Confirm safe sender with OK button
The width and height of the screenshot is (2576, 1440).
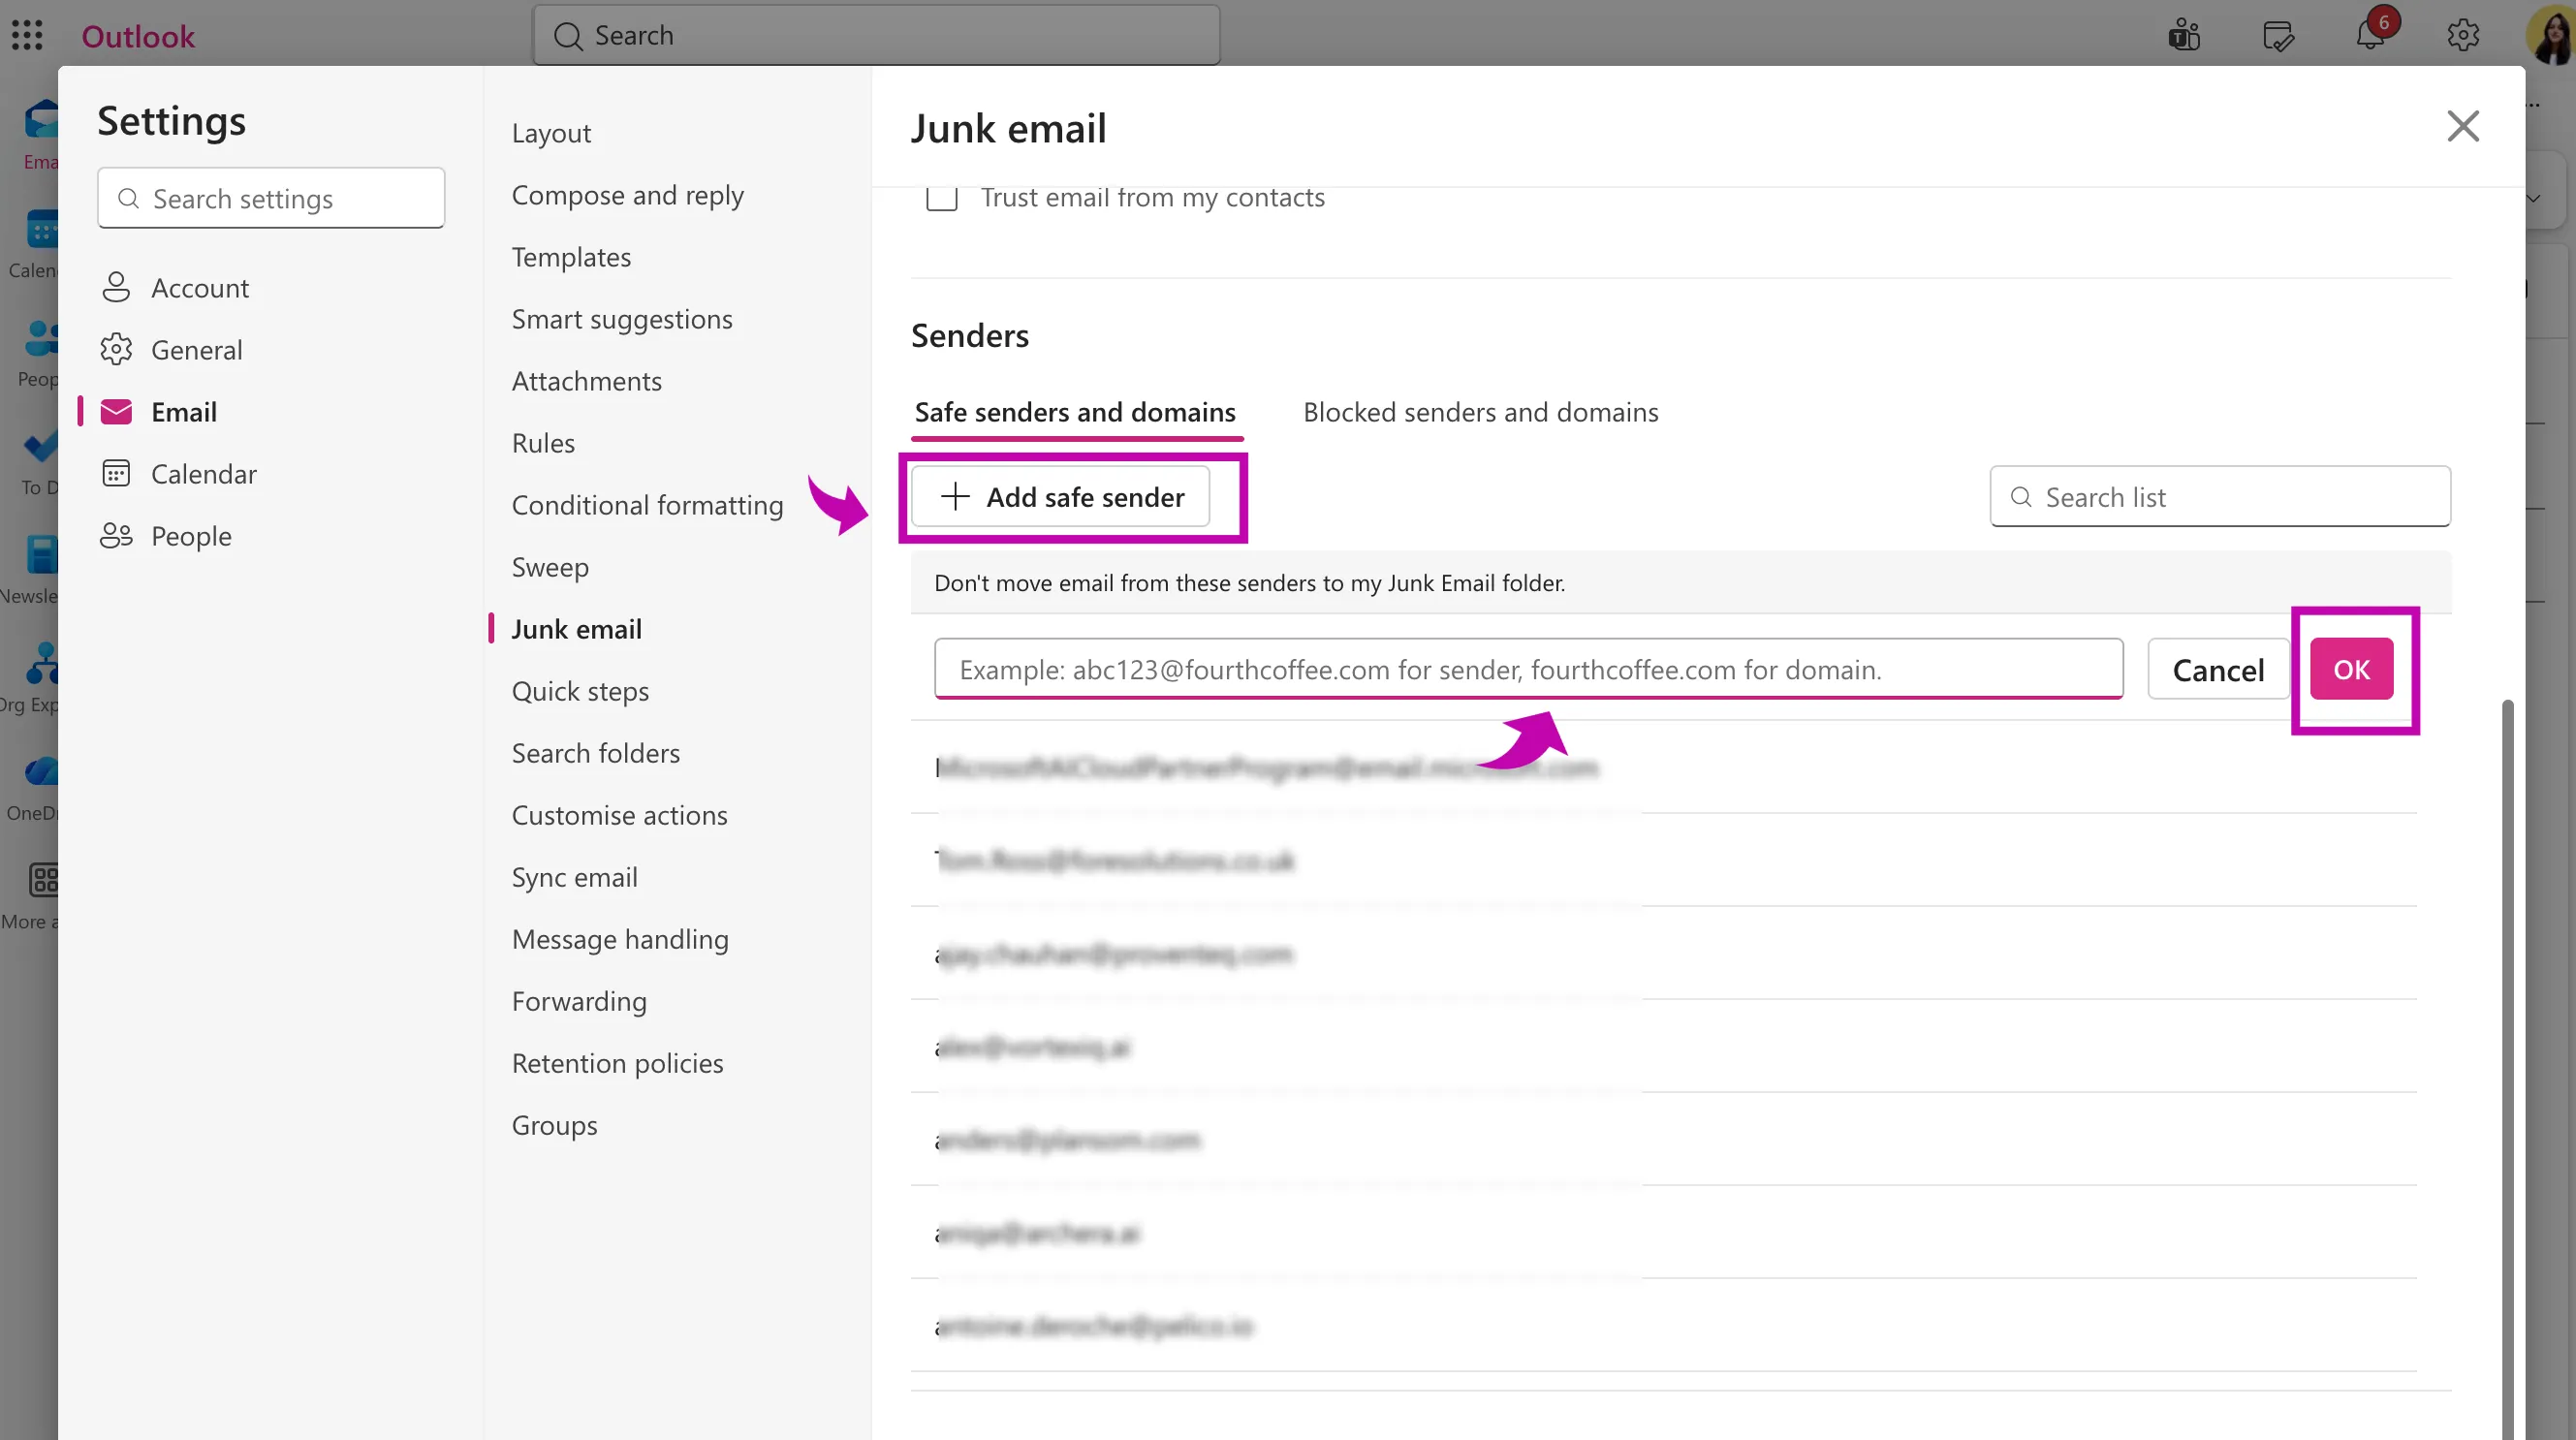(x=2351, y=669)
